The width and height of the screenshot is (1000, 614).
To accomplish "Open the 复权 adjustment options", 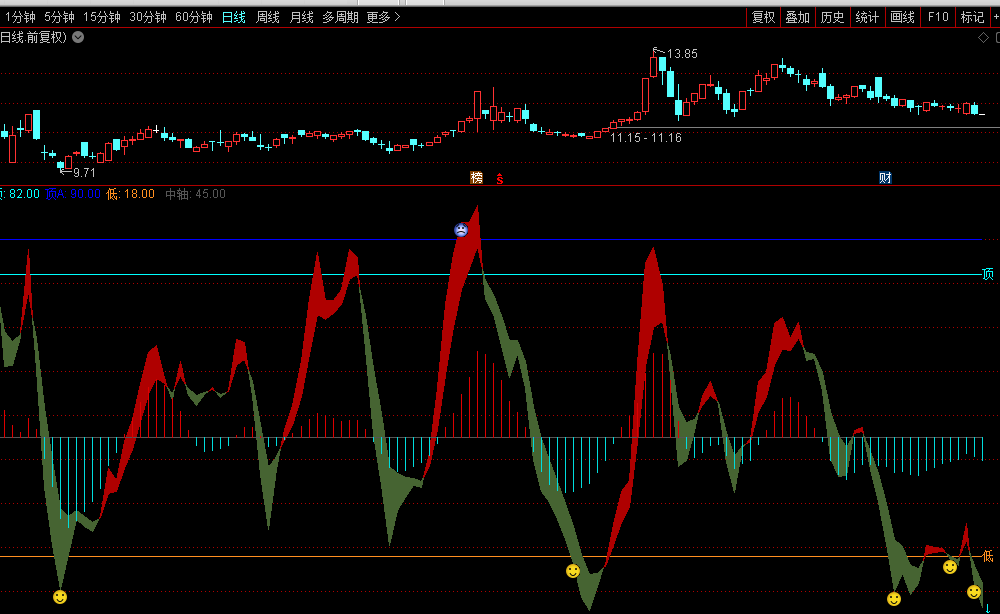I will (x=764, y=17).
